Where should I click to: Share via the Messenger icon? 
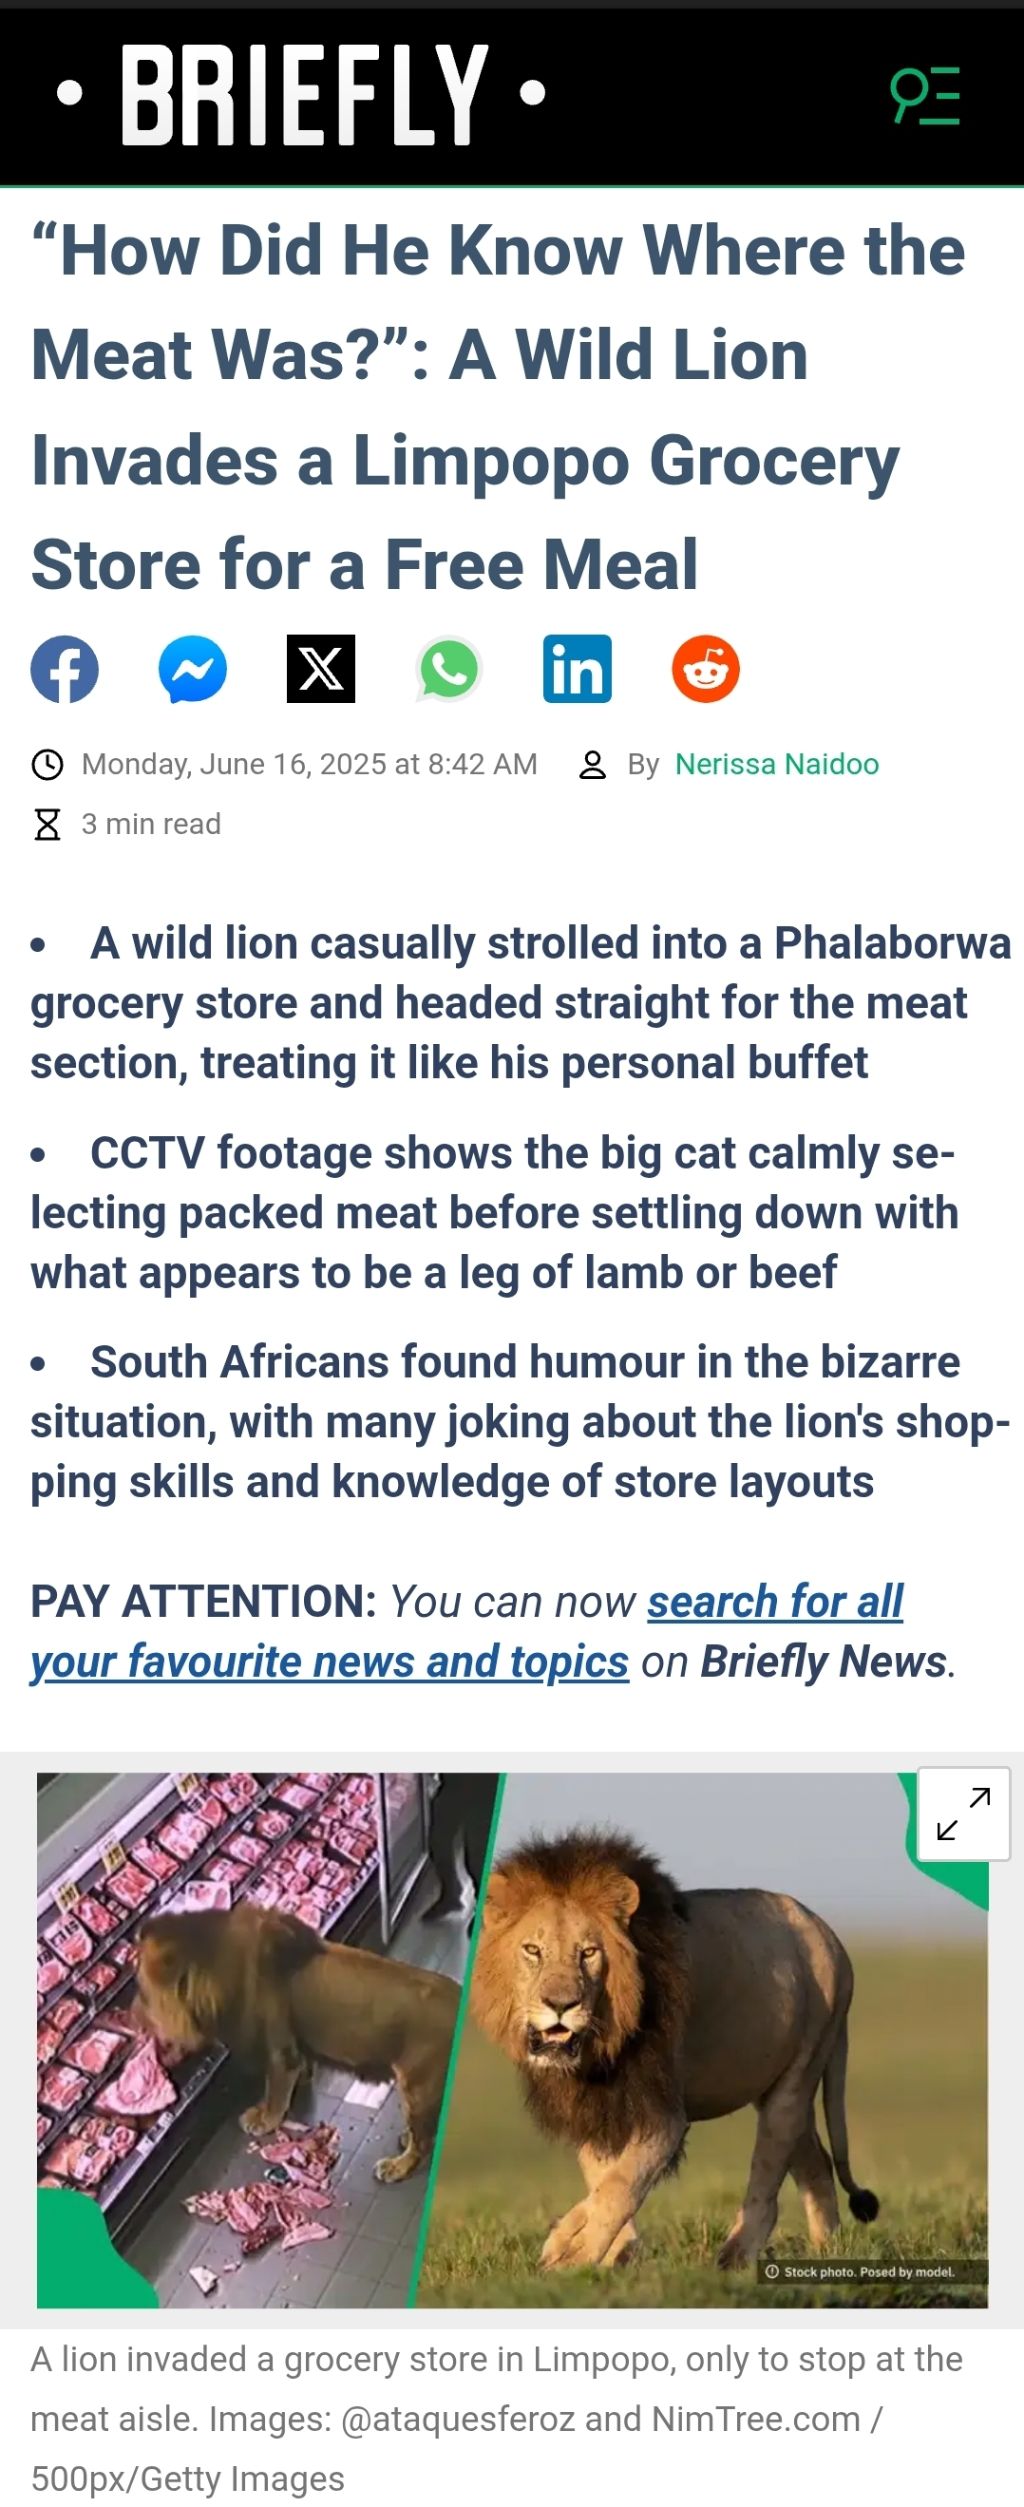click(x=193, y=669)
